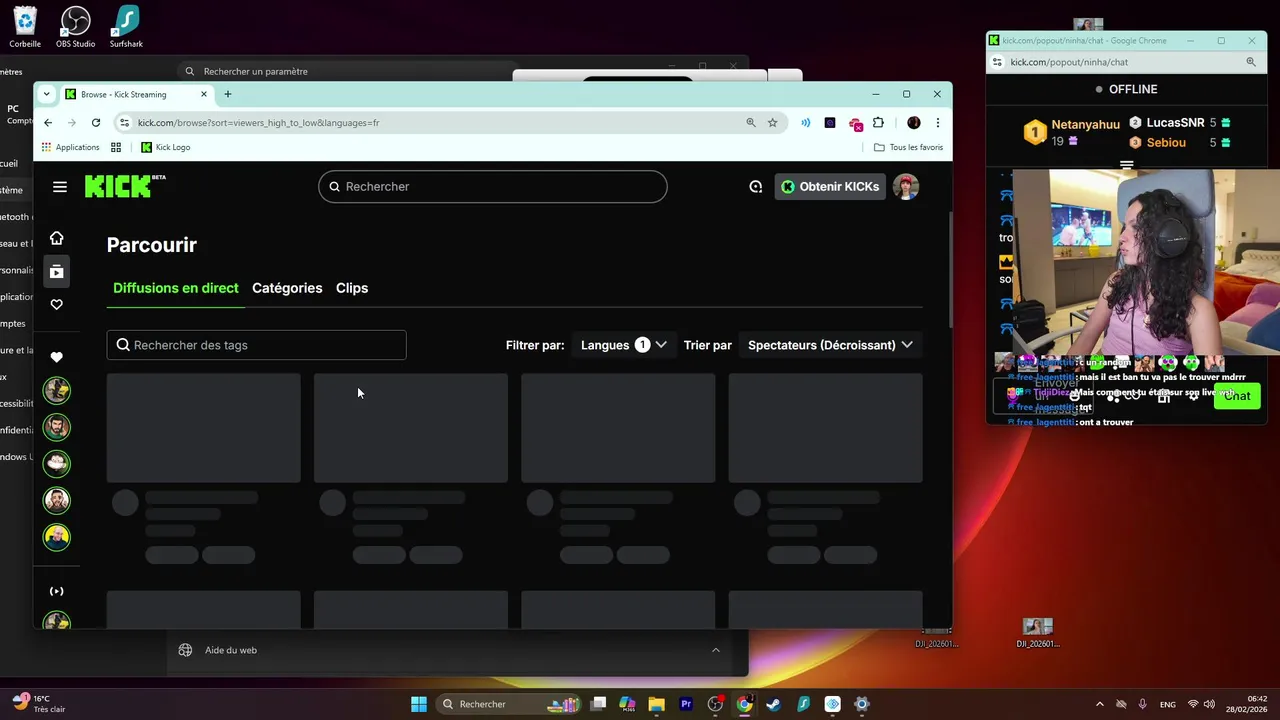This screenshot has height=720, width=1280.
Task: Bookmark this page with the star icon
Action: tap(773, 123)
